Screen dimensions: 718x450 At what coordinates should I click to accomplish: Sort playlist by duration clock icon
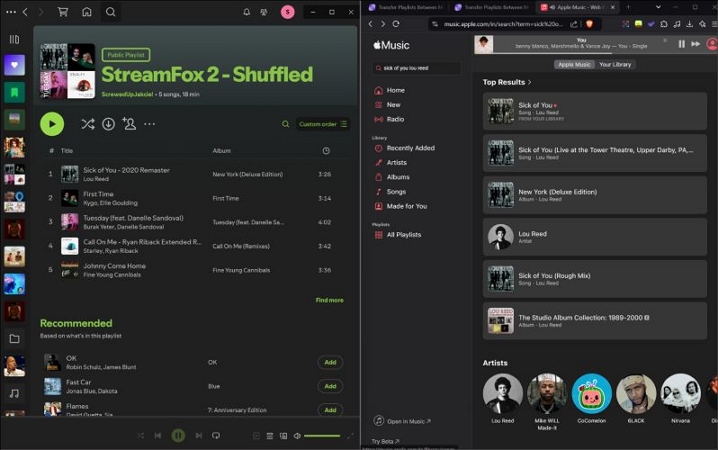[326, 151]
